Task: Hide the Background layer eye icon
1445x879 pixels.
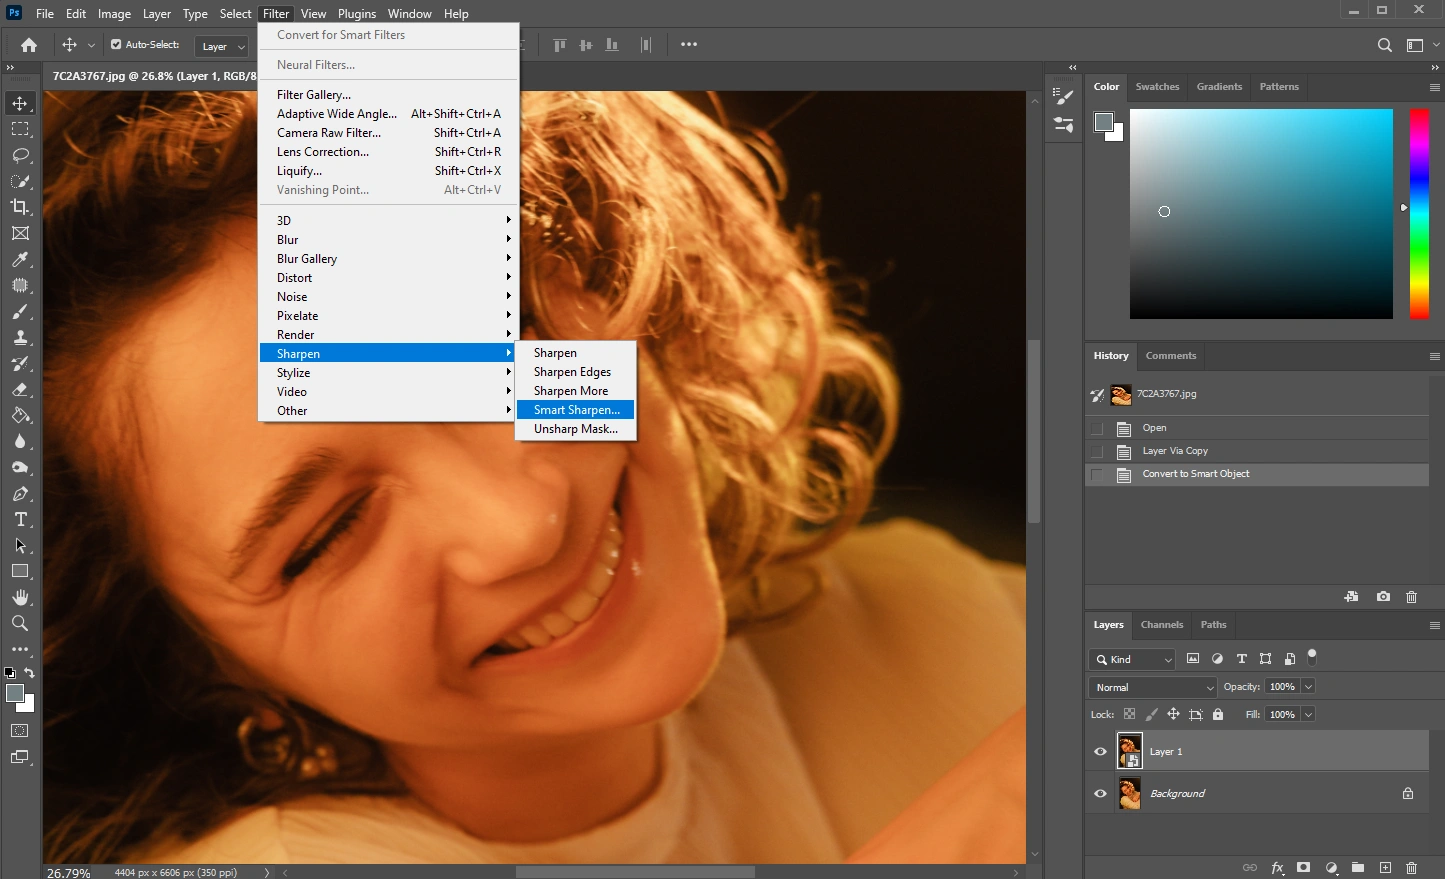Action: (x=1100, y=794)
